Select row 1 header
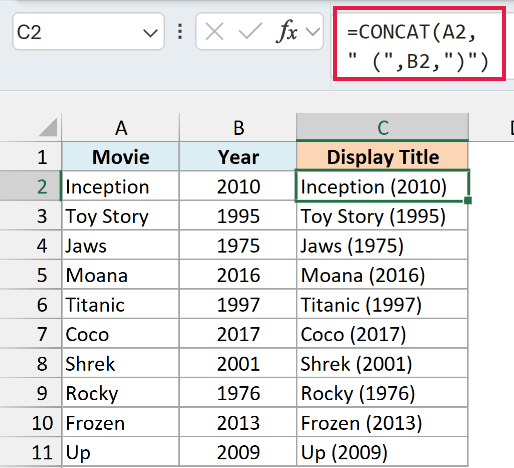Screen dimensions: 514x468 [x=31, y=157]
